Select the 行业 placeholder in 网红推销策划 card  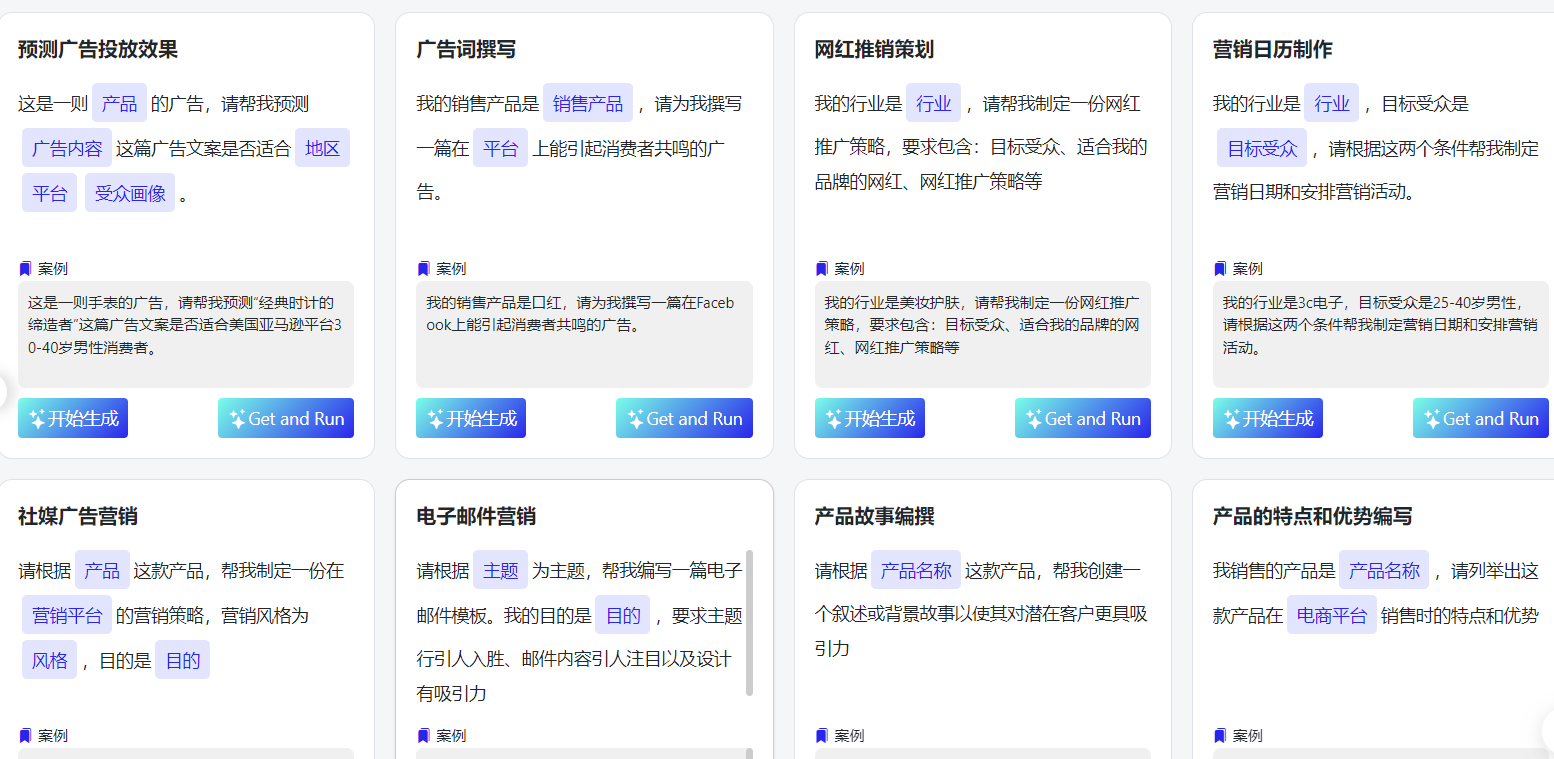pos(933,103)
